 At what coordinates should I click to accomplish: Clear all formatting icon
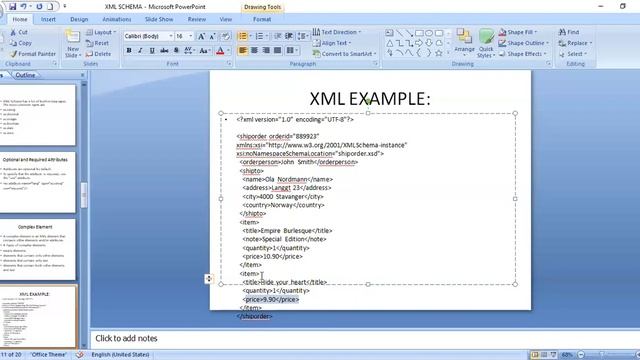pyautogui.click(x=226, y=36)
